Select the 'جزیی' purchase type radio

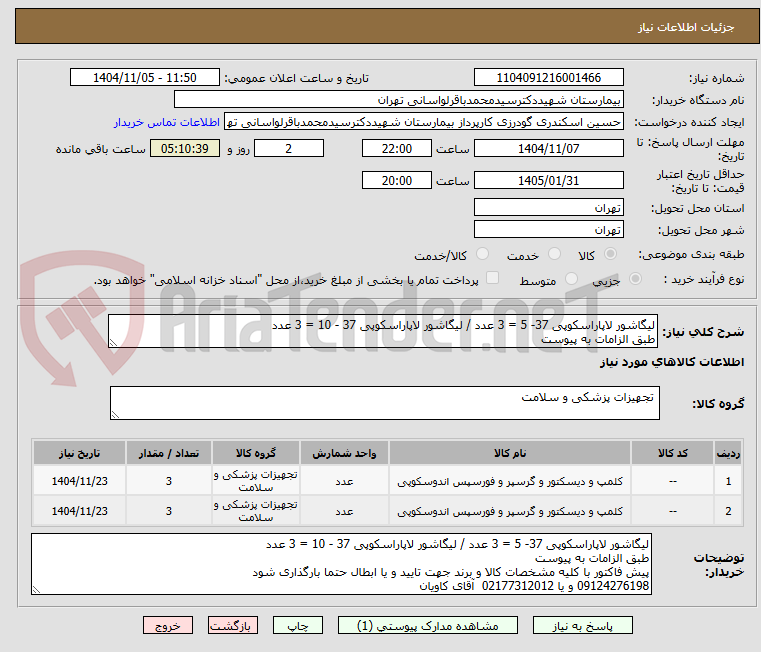click(635, 279)
